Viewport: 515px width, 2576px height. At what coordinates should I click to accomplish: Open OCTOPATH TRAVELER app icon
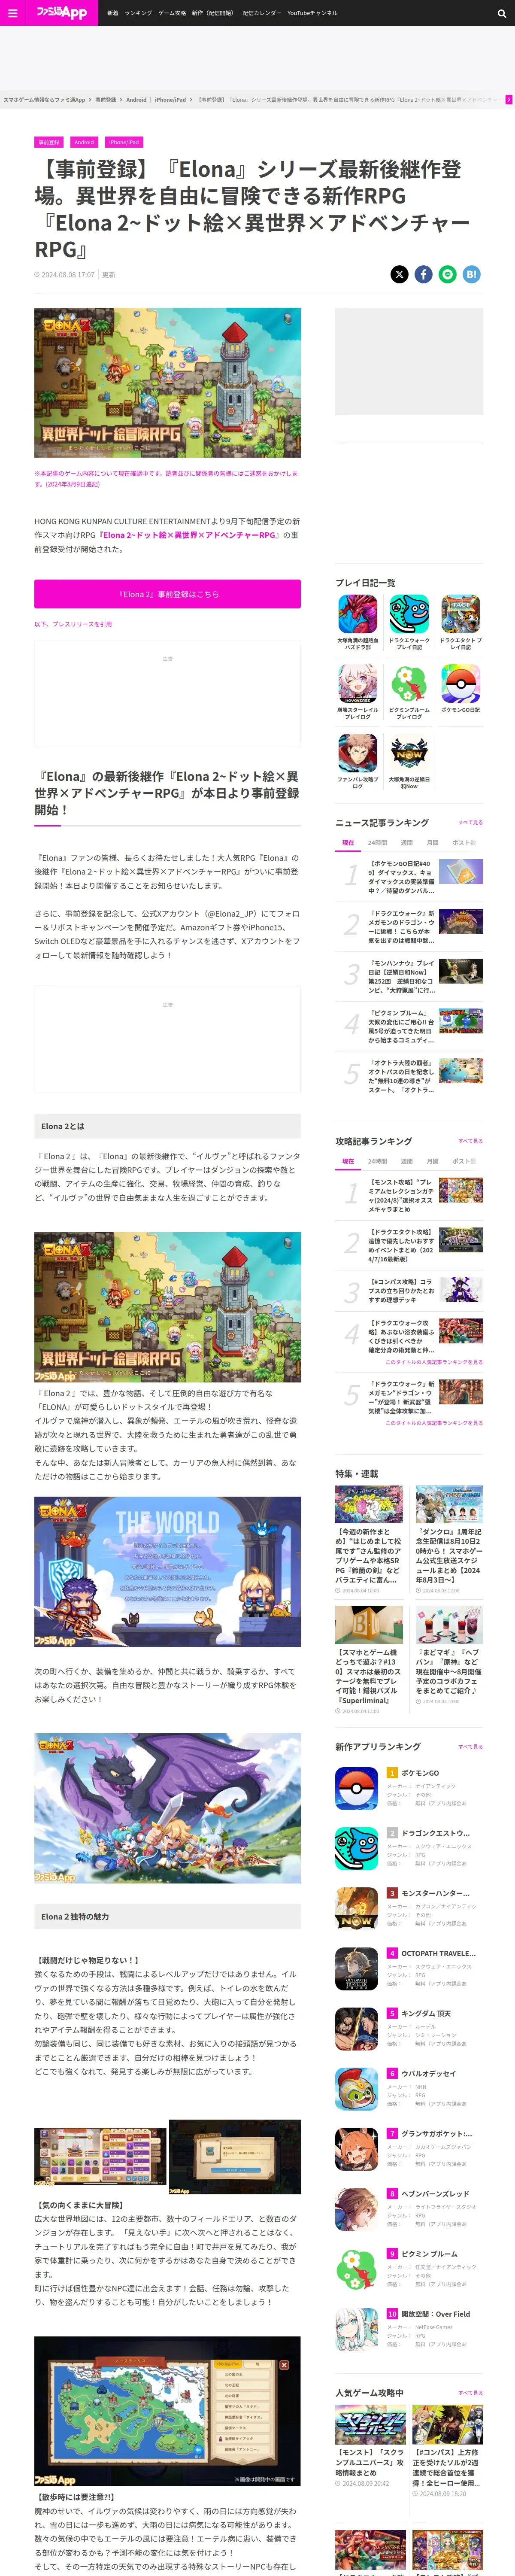tap(356, 1969)
